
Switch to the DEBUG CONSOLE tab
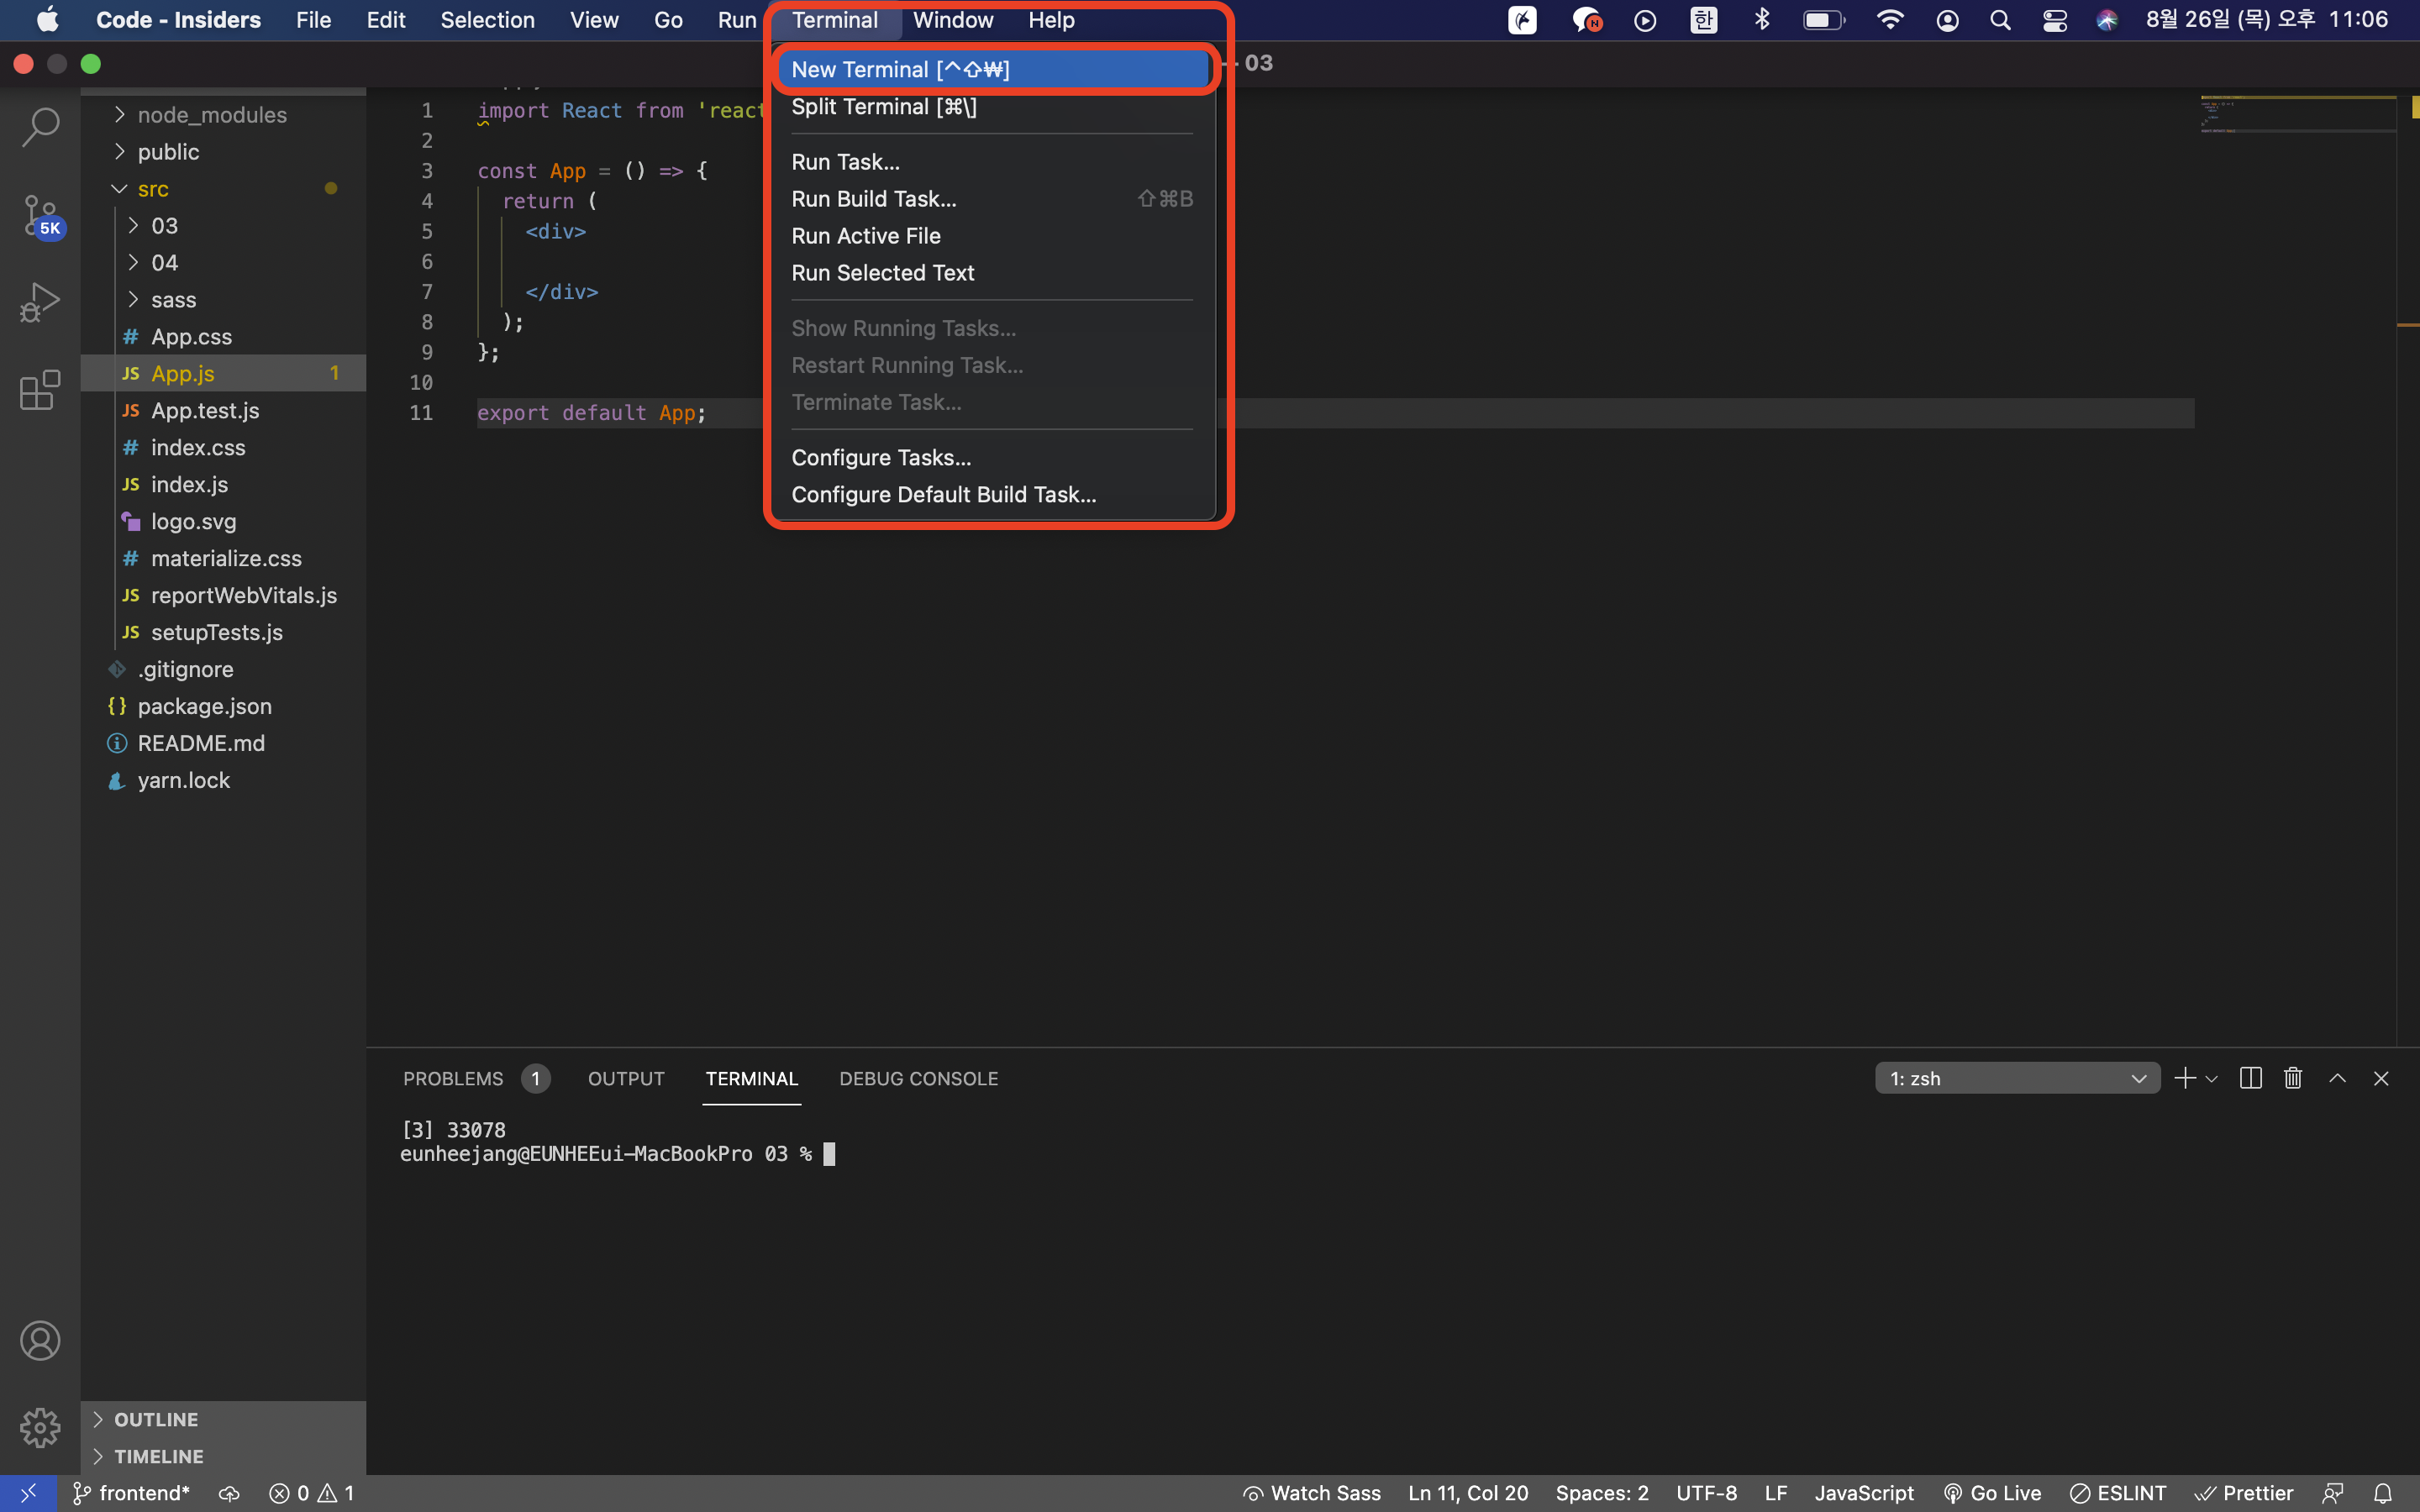click(x=918, y=1078)
